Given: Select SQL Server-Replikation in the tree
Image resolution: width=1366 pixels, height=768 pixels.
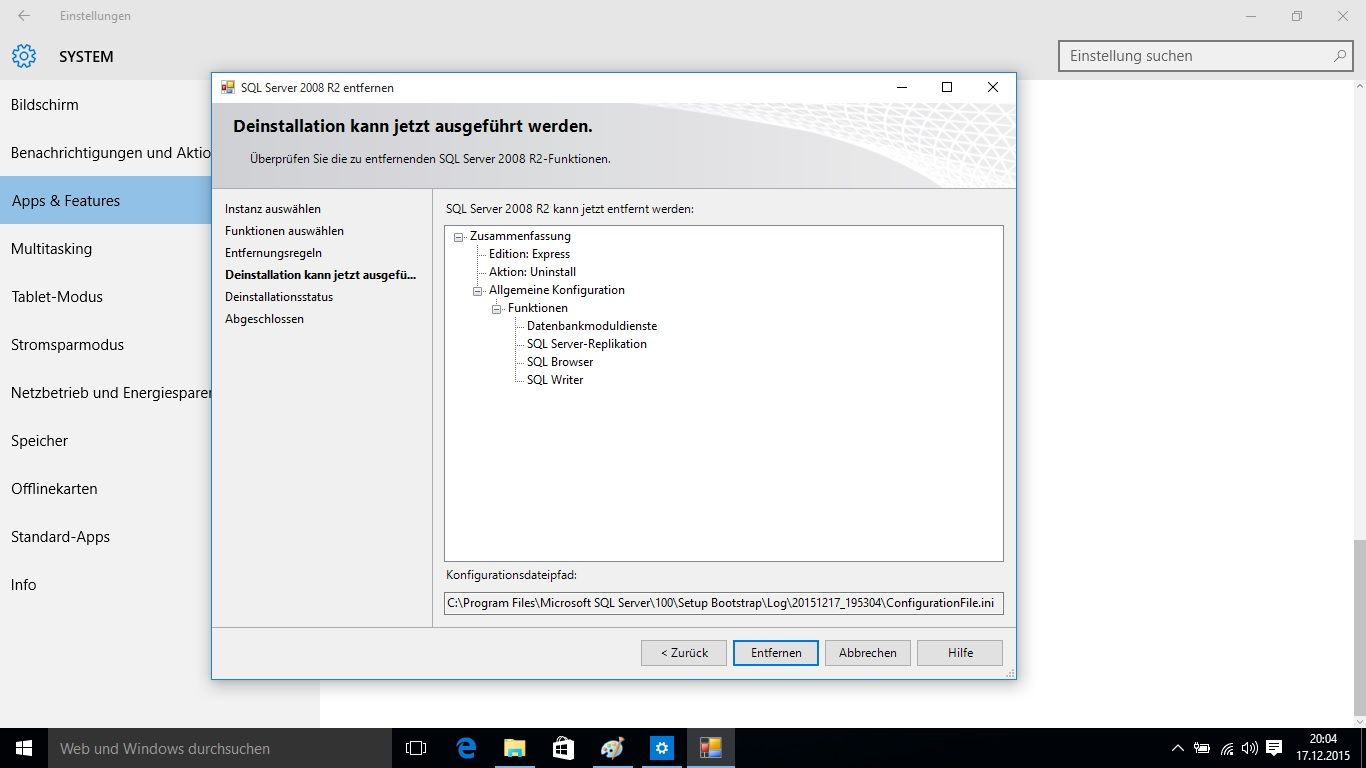Looking at the screenshot, I should (587, 344).
